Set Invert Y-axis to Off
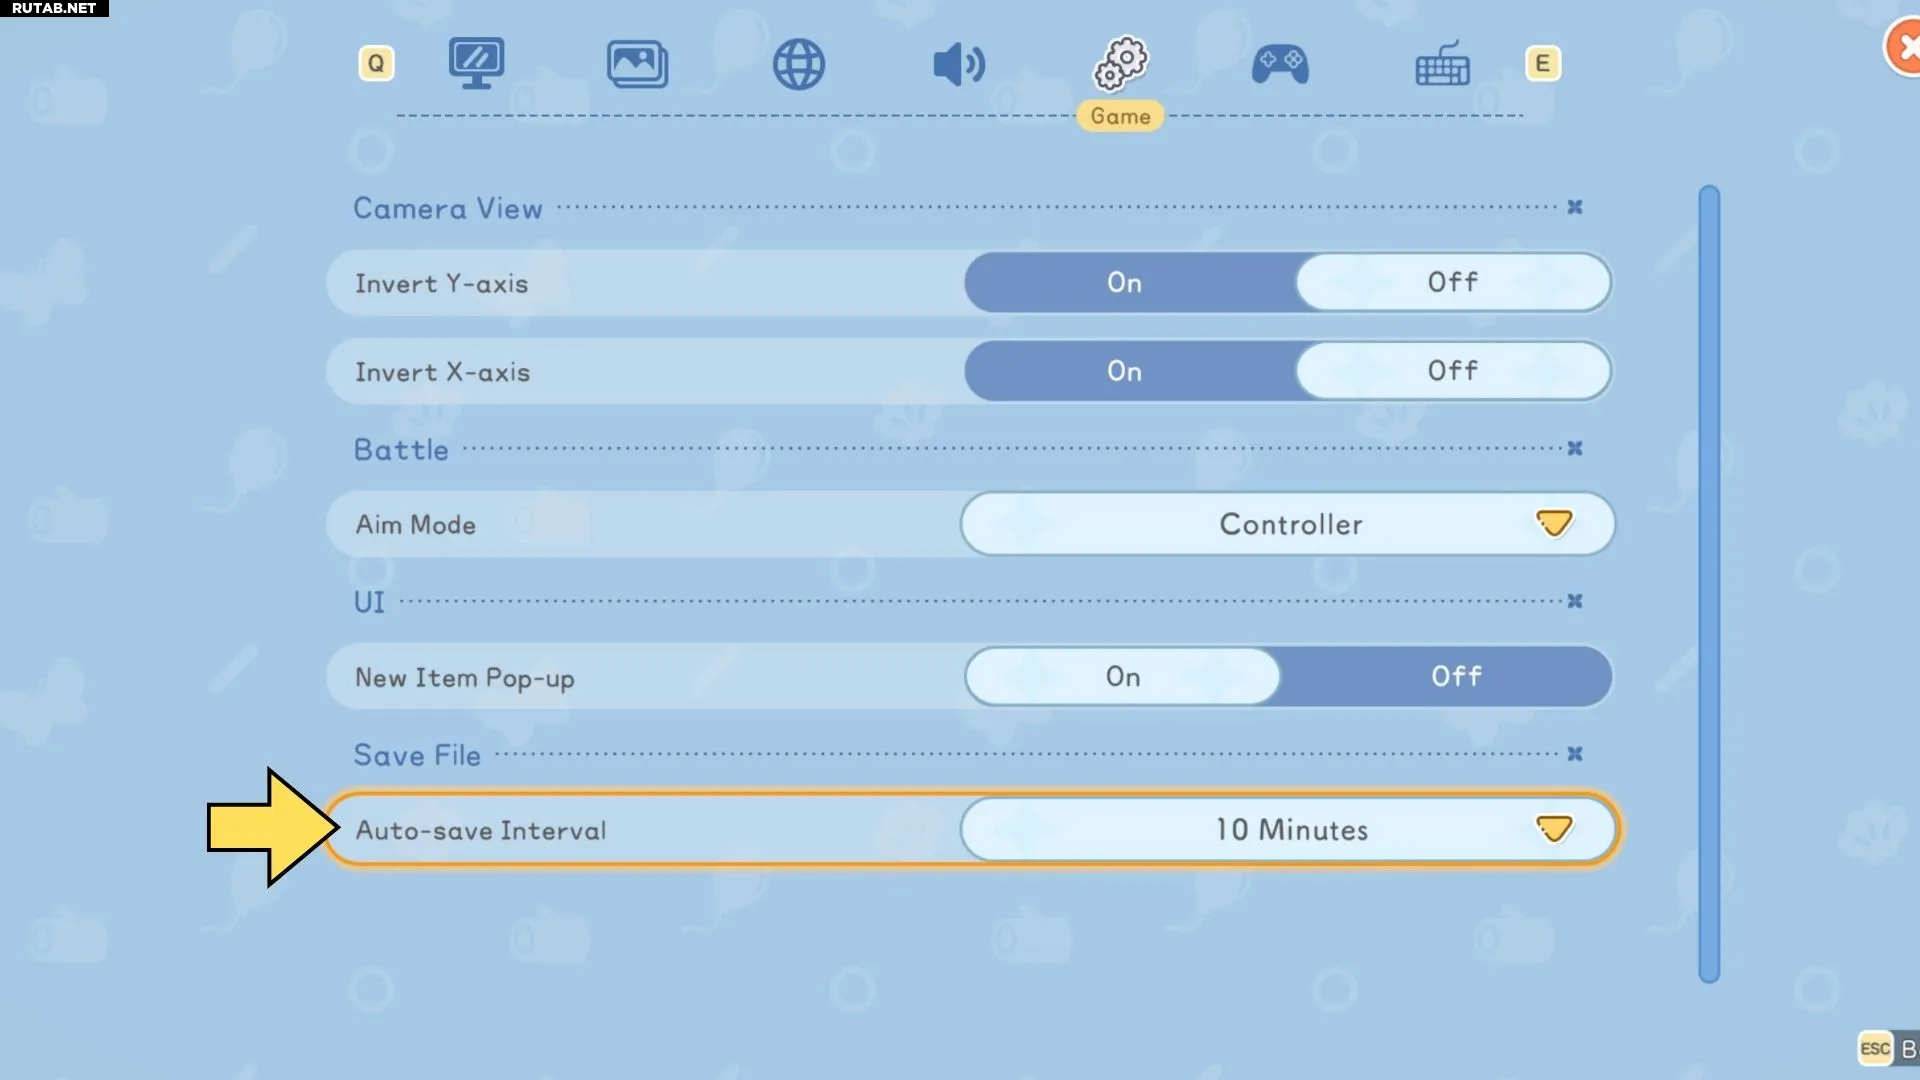 point(1452,283)
